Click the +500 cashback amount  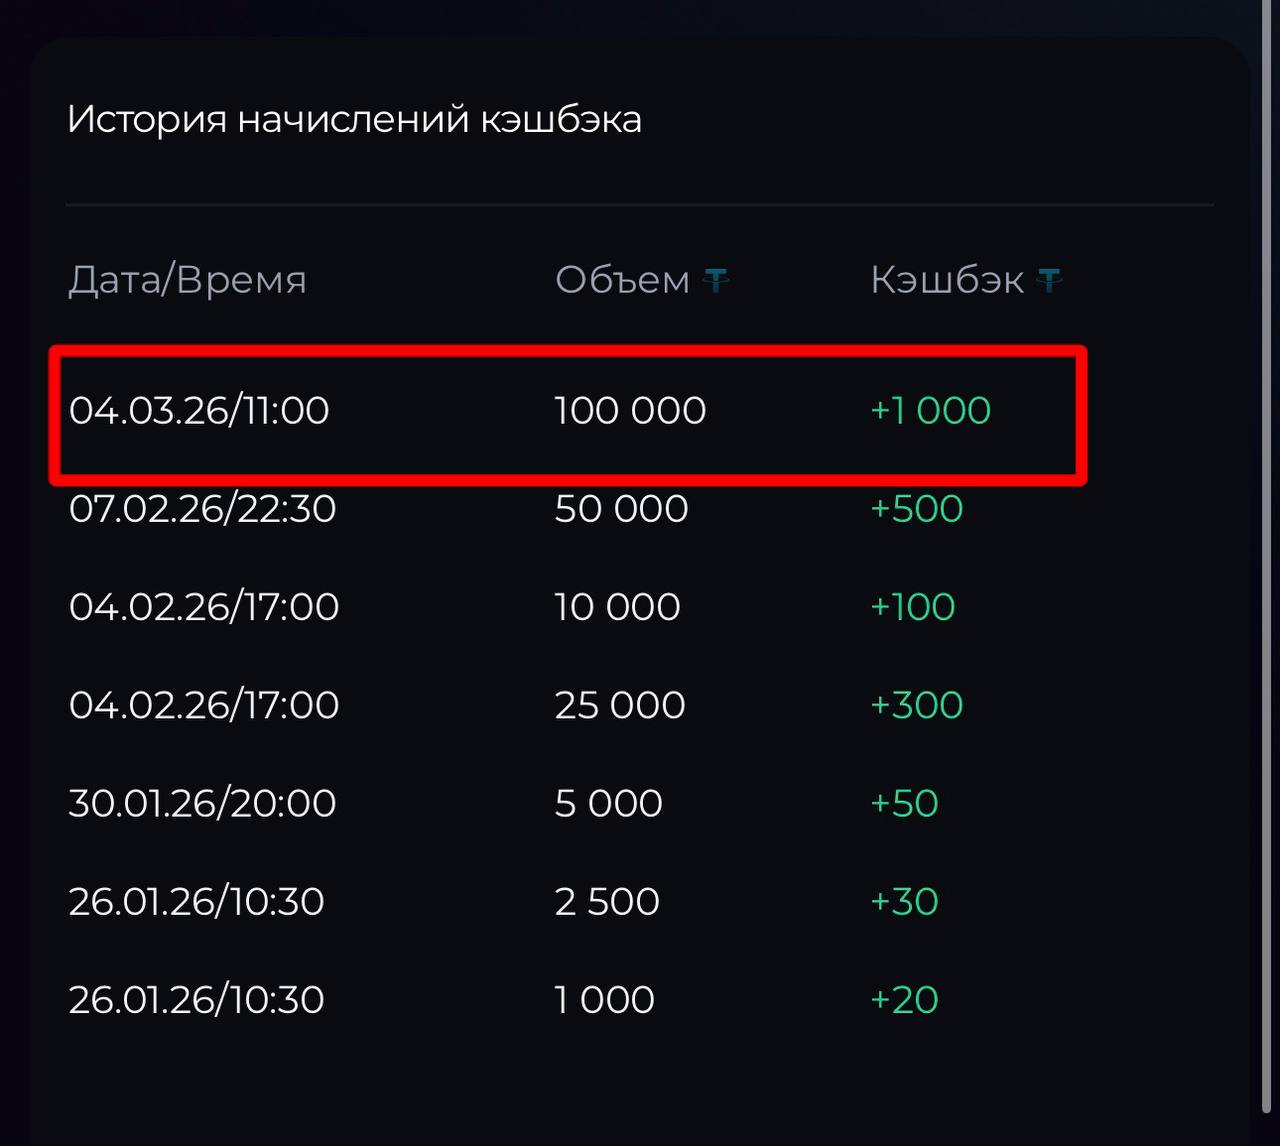click(x=916, y=508)
